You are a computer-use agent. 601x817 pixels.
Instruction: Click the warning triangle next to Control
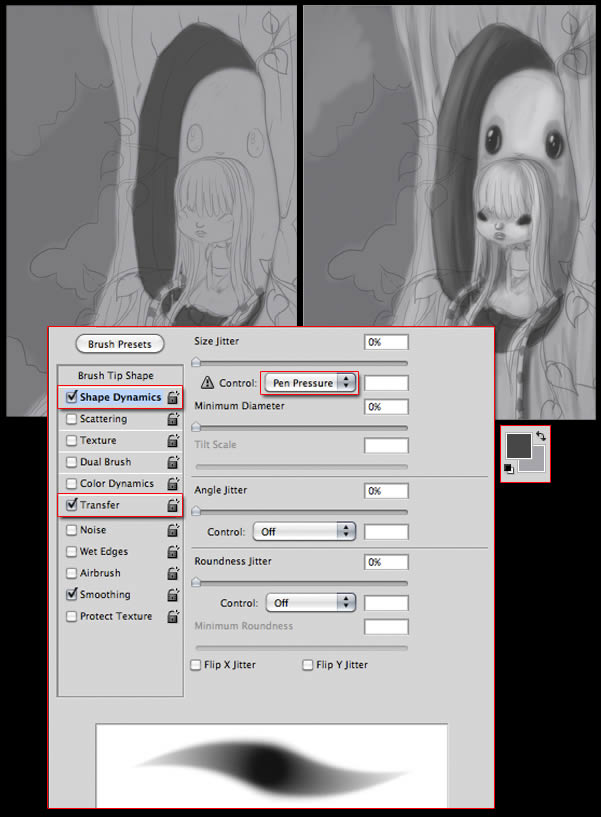pyautogui.click(x=207, y=383)
